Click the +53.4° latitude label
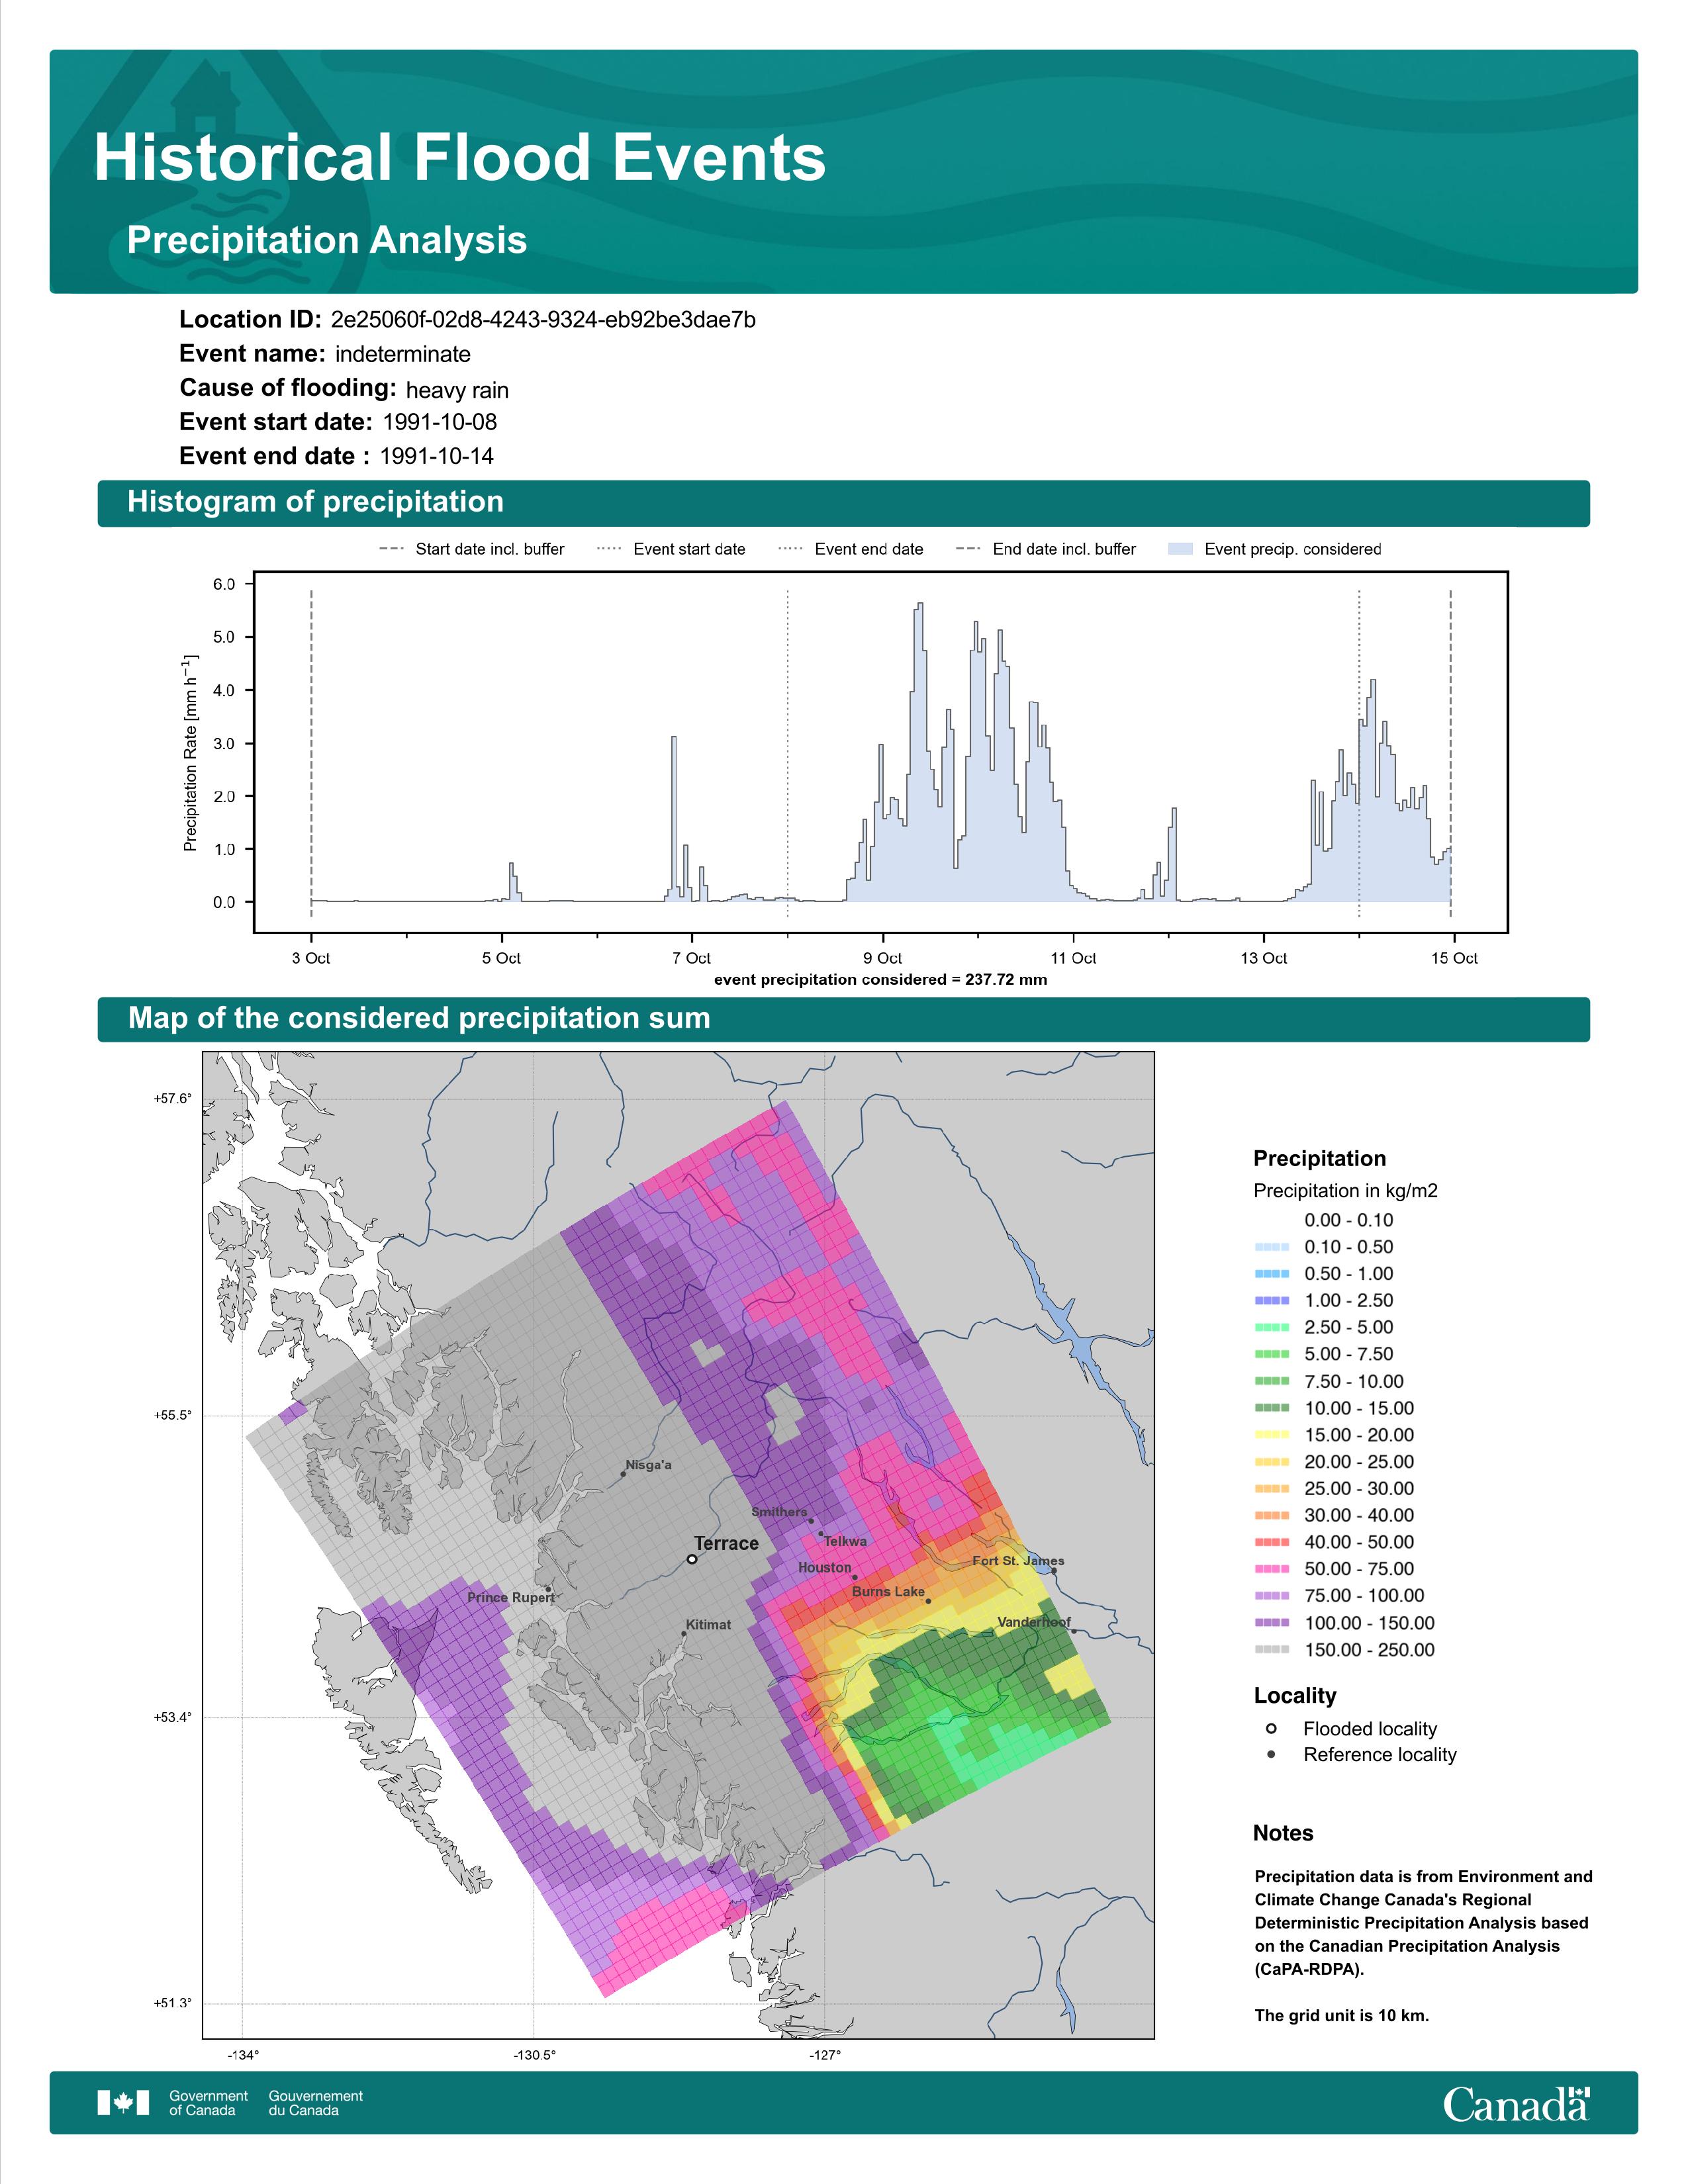Image resolution: width=1688 pixels, height=2184 pixels. [x=172, y=1717]
